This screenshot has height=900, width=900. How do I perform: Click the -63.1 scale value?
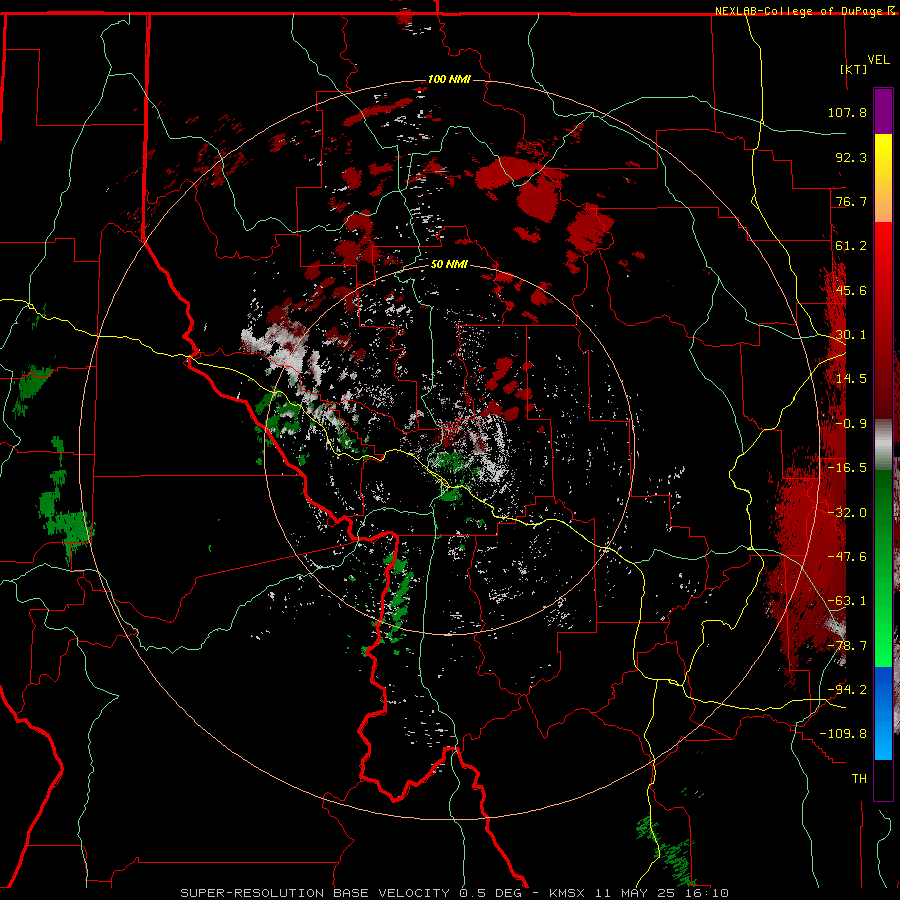[847, 601]
